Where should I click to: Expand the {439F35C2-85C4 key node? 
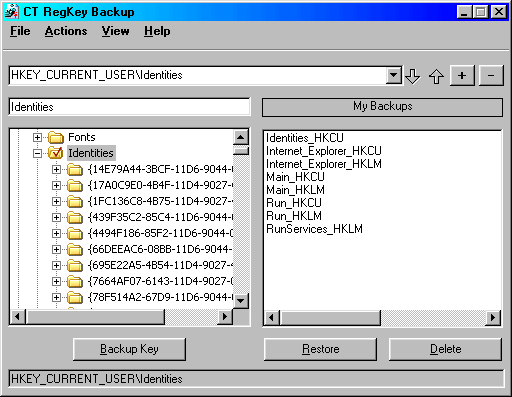(x=56, y=217)
